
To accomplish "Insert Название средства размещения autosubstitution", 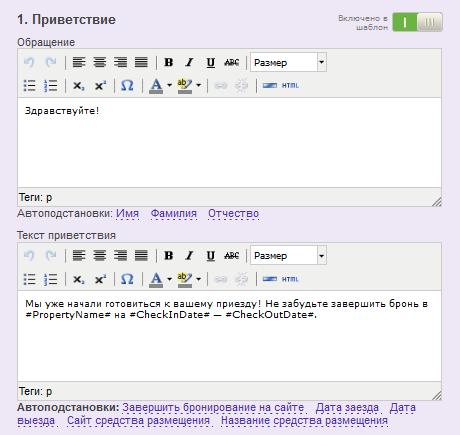I will pos(304,421).
